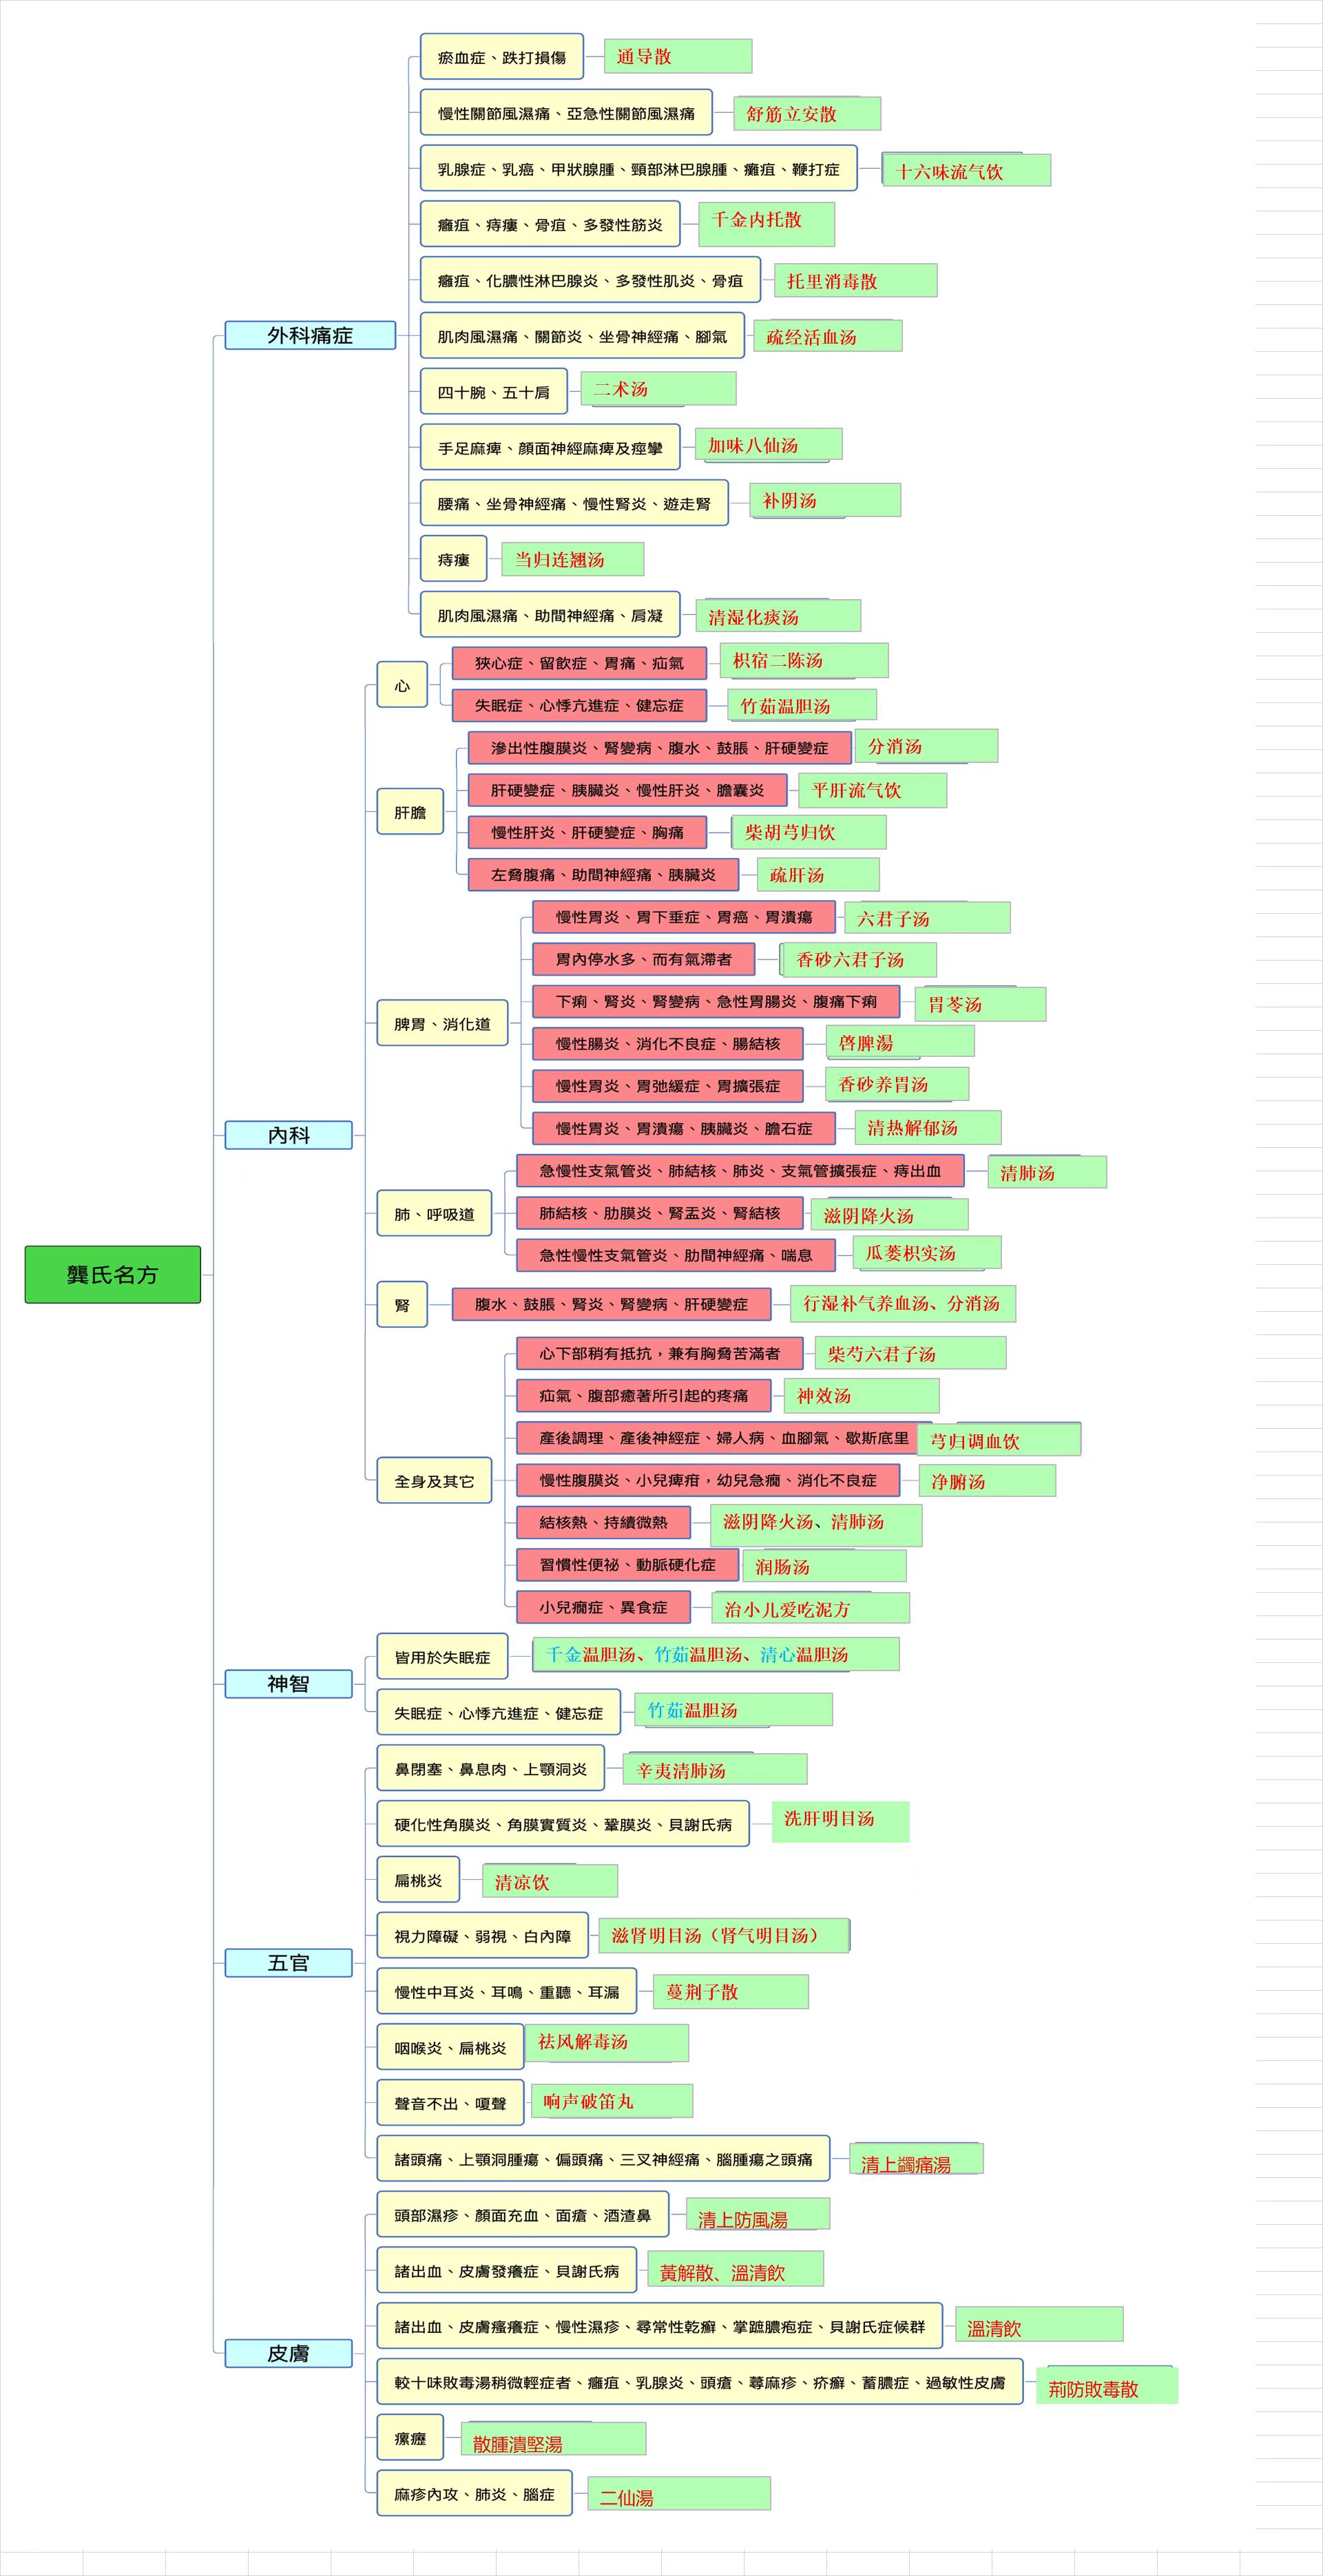The height and width of the screenshot is (2576, 1323).
Task: Click the 痔瘻 node
Action: click(x=454, y=559)
